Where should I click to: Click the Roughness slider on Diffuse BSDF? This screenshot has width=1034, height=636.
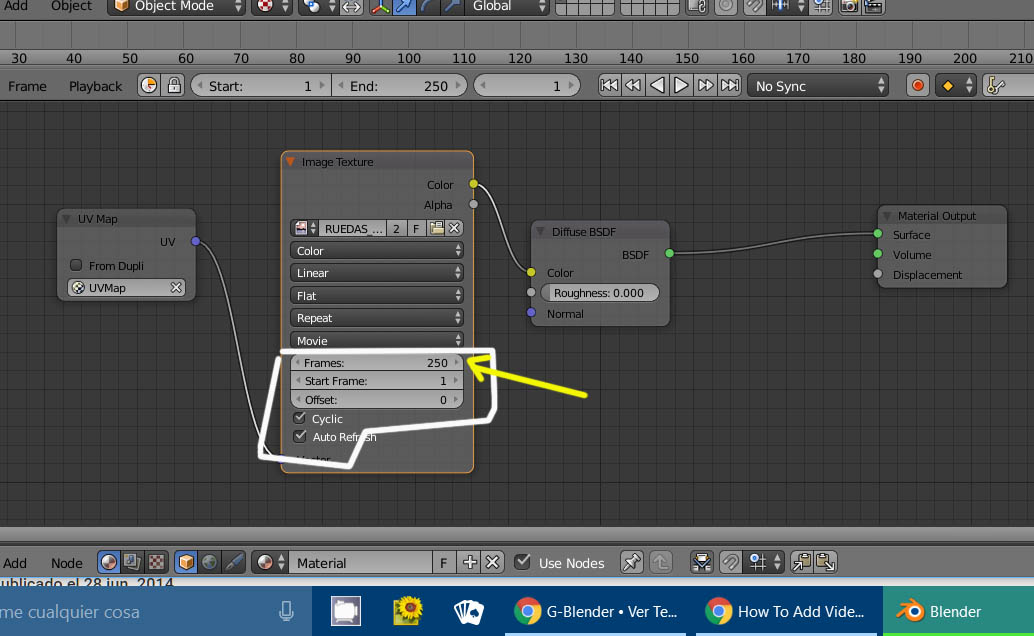pyautogui.click(x=599, y=293)
